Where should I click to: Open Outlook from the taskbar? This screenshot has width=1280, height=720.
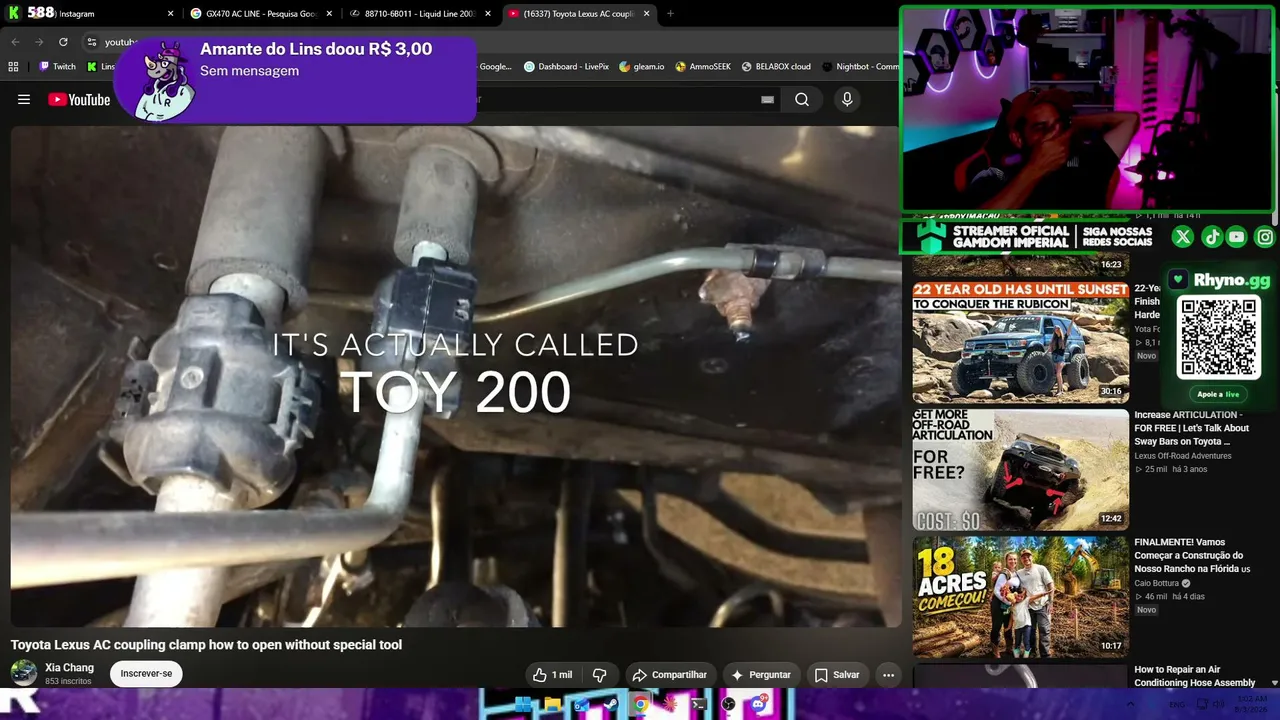pos(581,704)
